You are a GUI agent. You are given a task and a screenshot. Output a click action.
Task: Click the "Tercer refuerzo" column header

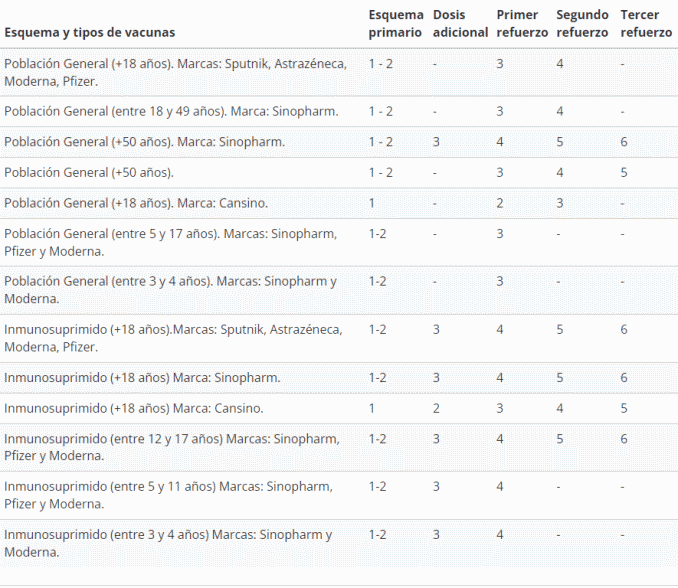(646, 24)
